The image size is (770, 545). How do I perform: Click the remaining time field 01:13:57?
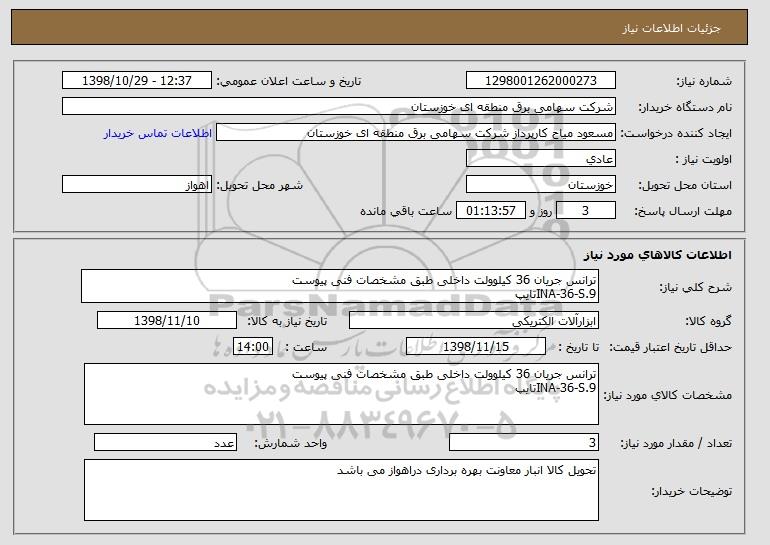[491, 211]
